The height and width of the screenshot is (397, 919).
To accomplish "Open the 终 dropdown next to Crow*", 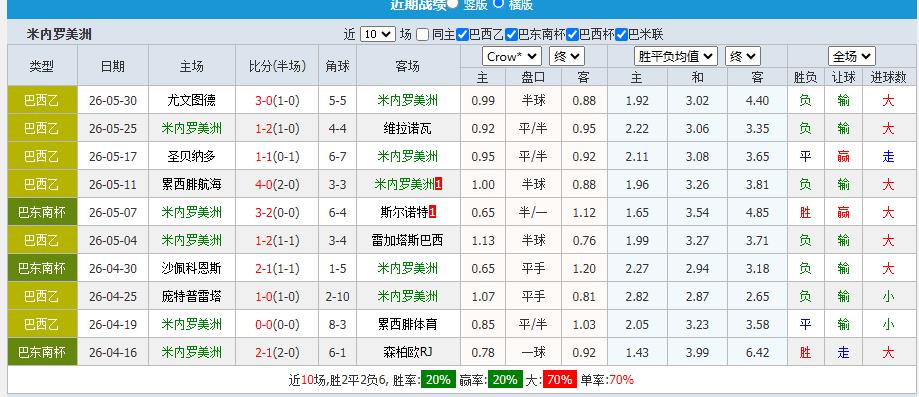I will pyautogui.click(x=567, y=57).
